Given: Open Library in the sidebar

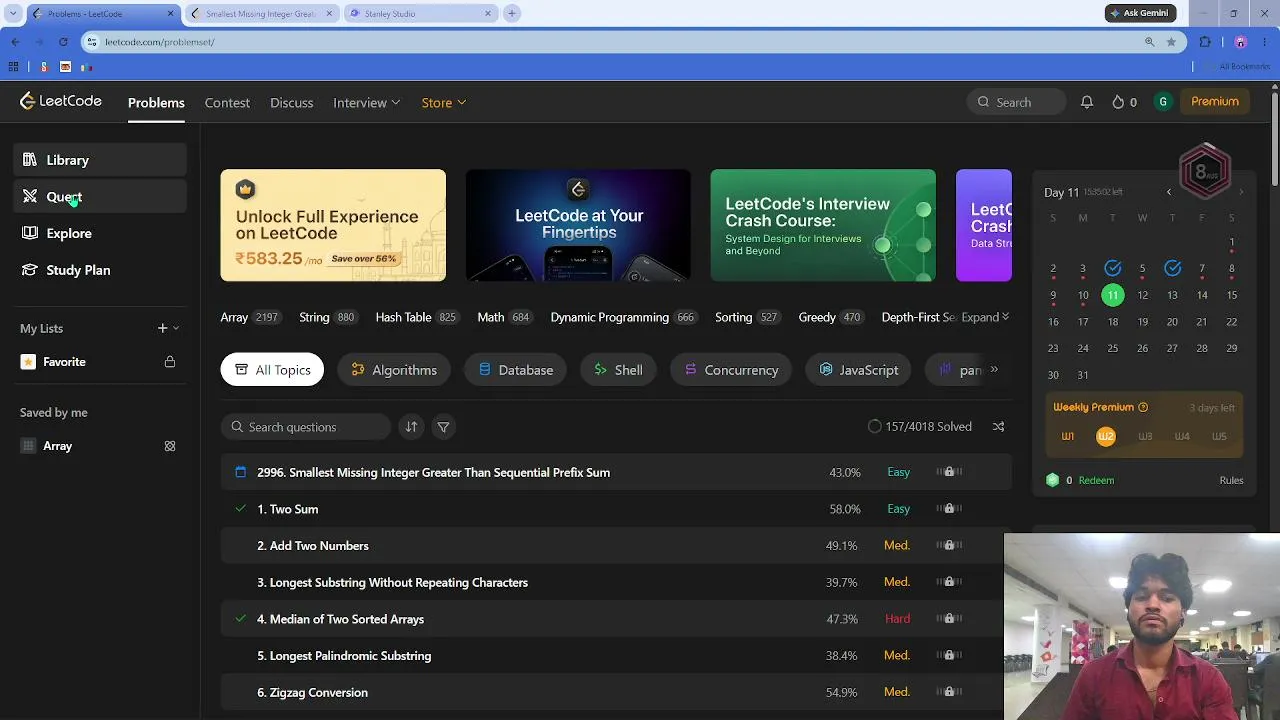Looking at the screenshot, I should [100, 160].
